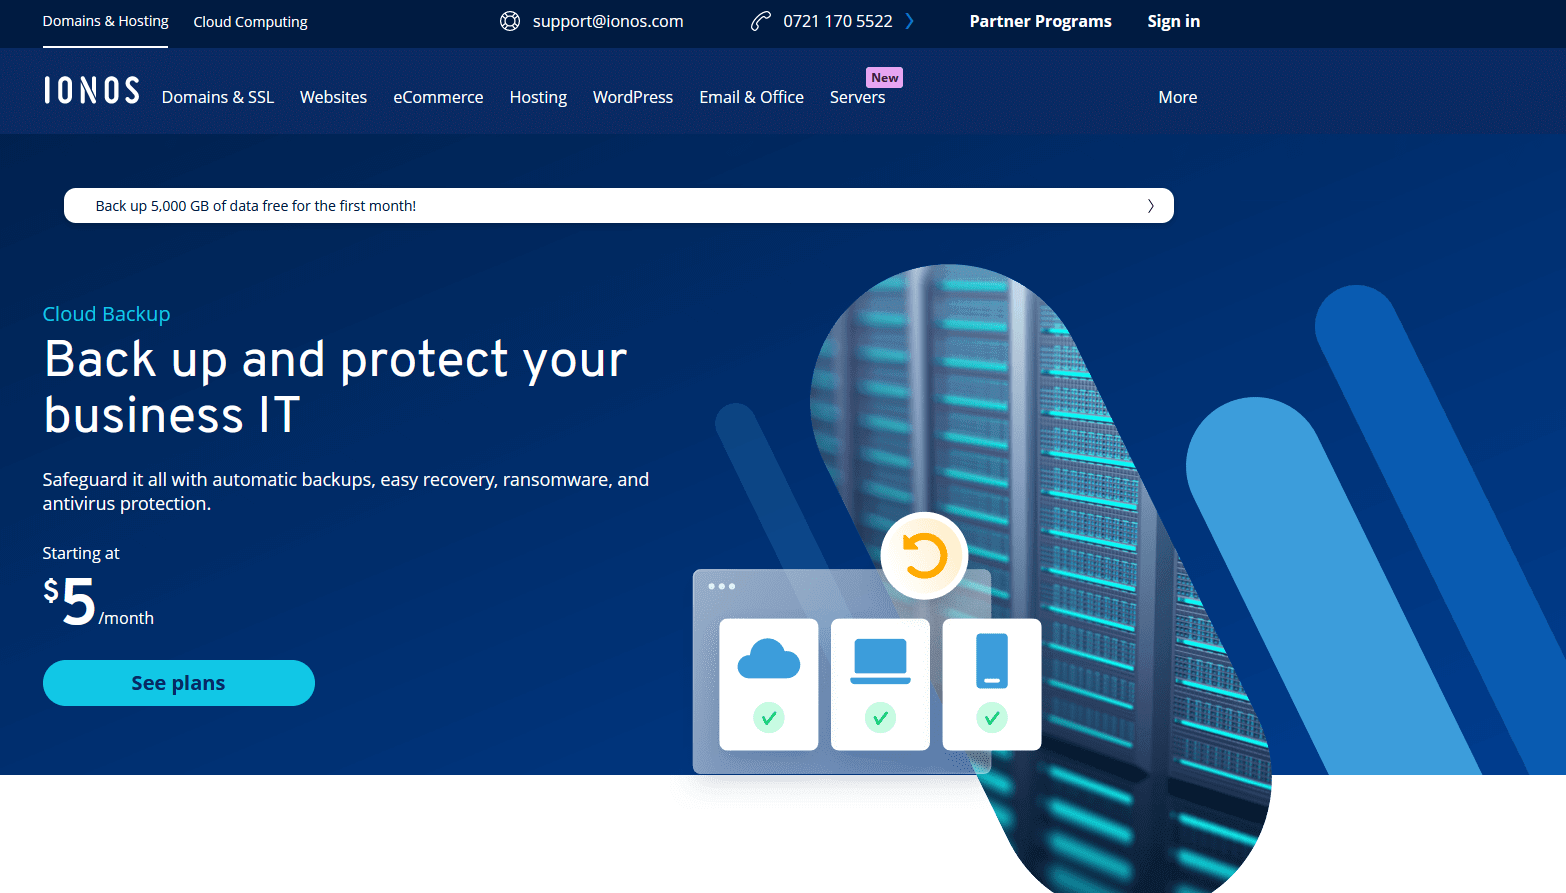
Task: Click the 'Safeguard it all with automatic backups' text
Action: 346,491
